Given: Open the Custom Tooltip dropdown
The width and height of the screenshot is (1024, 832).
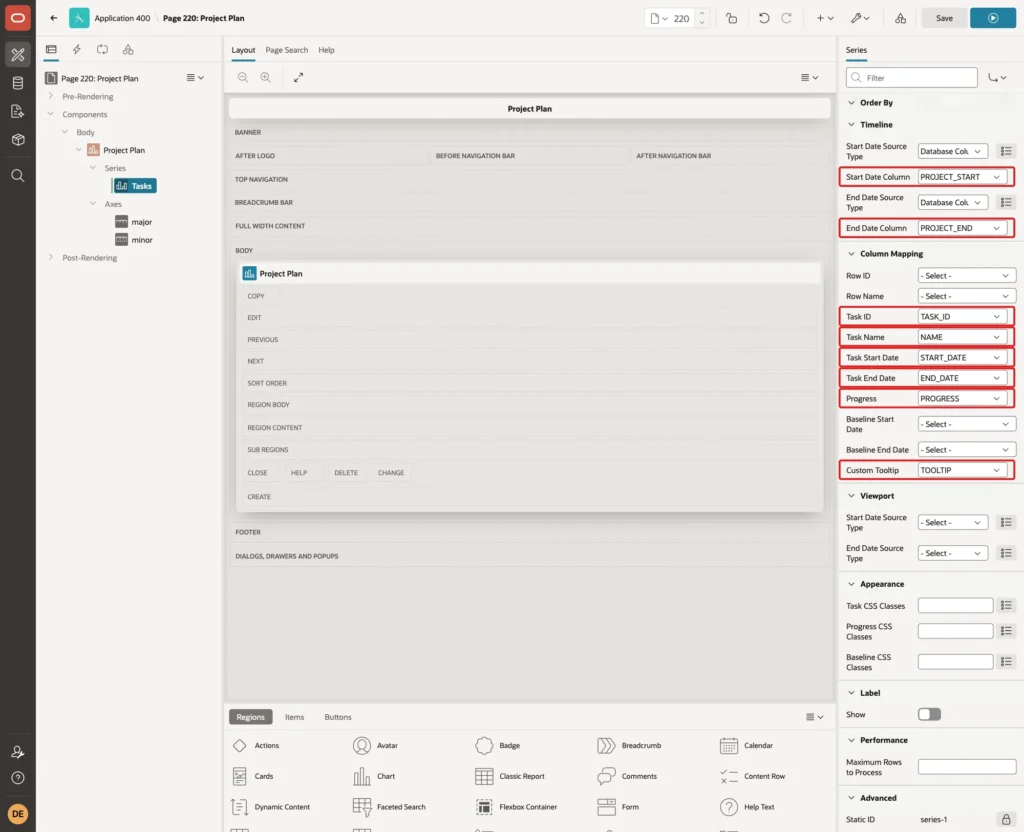Looking at the screenshot, I should tap(961, 470).
